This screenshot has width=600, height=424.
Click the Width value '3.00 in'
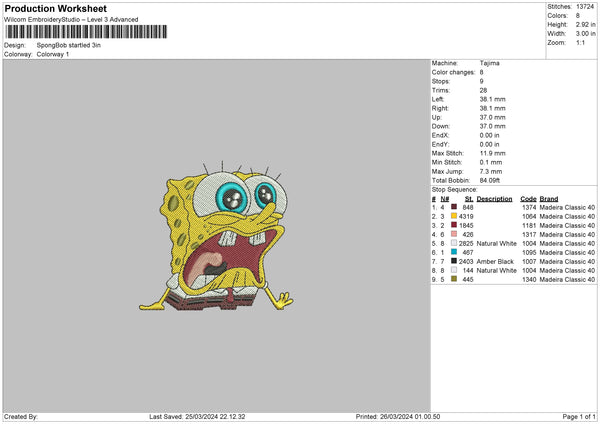click(x=585, y=34)
